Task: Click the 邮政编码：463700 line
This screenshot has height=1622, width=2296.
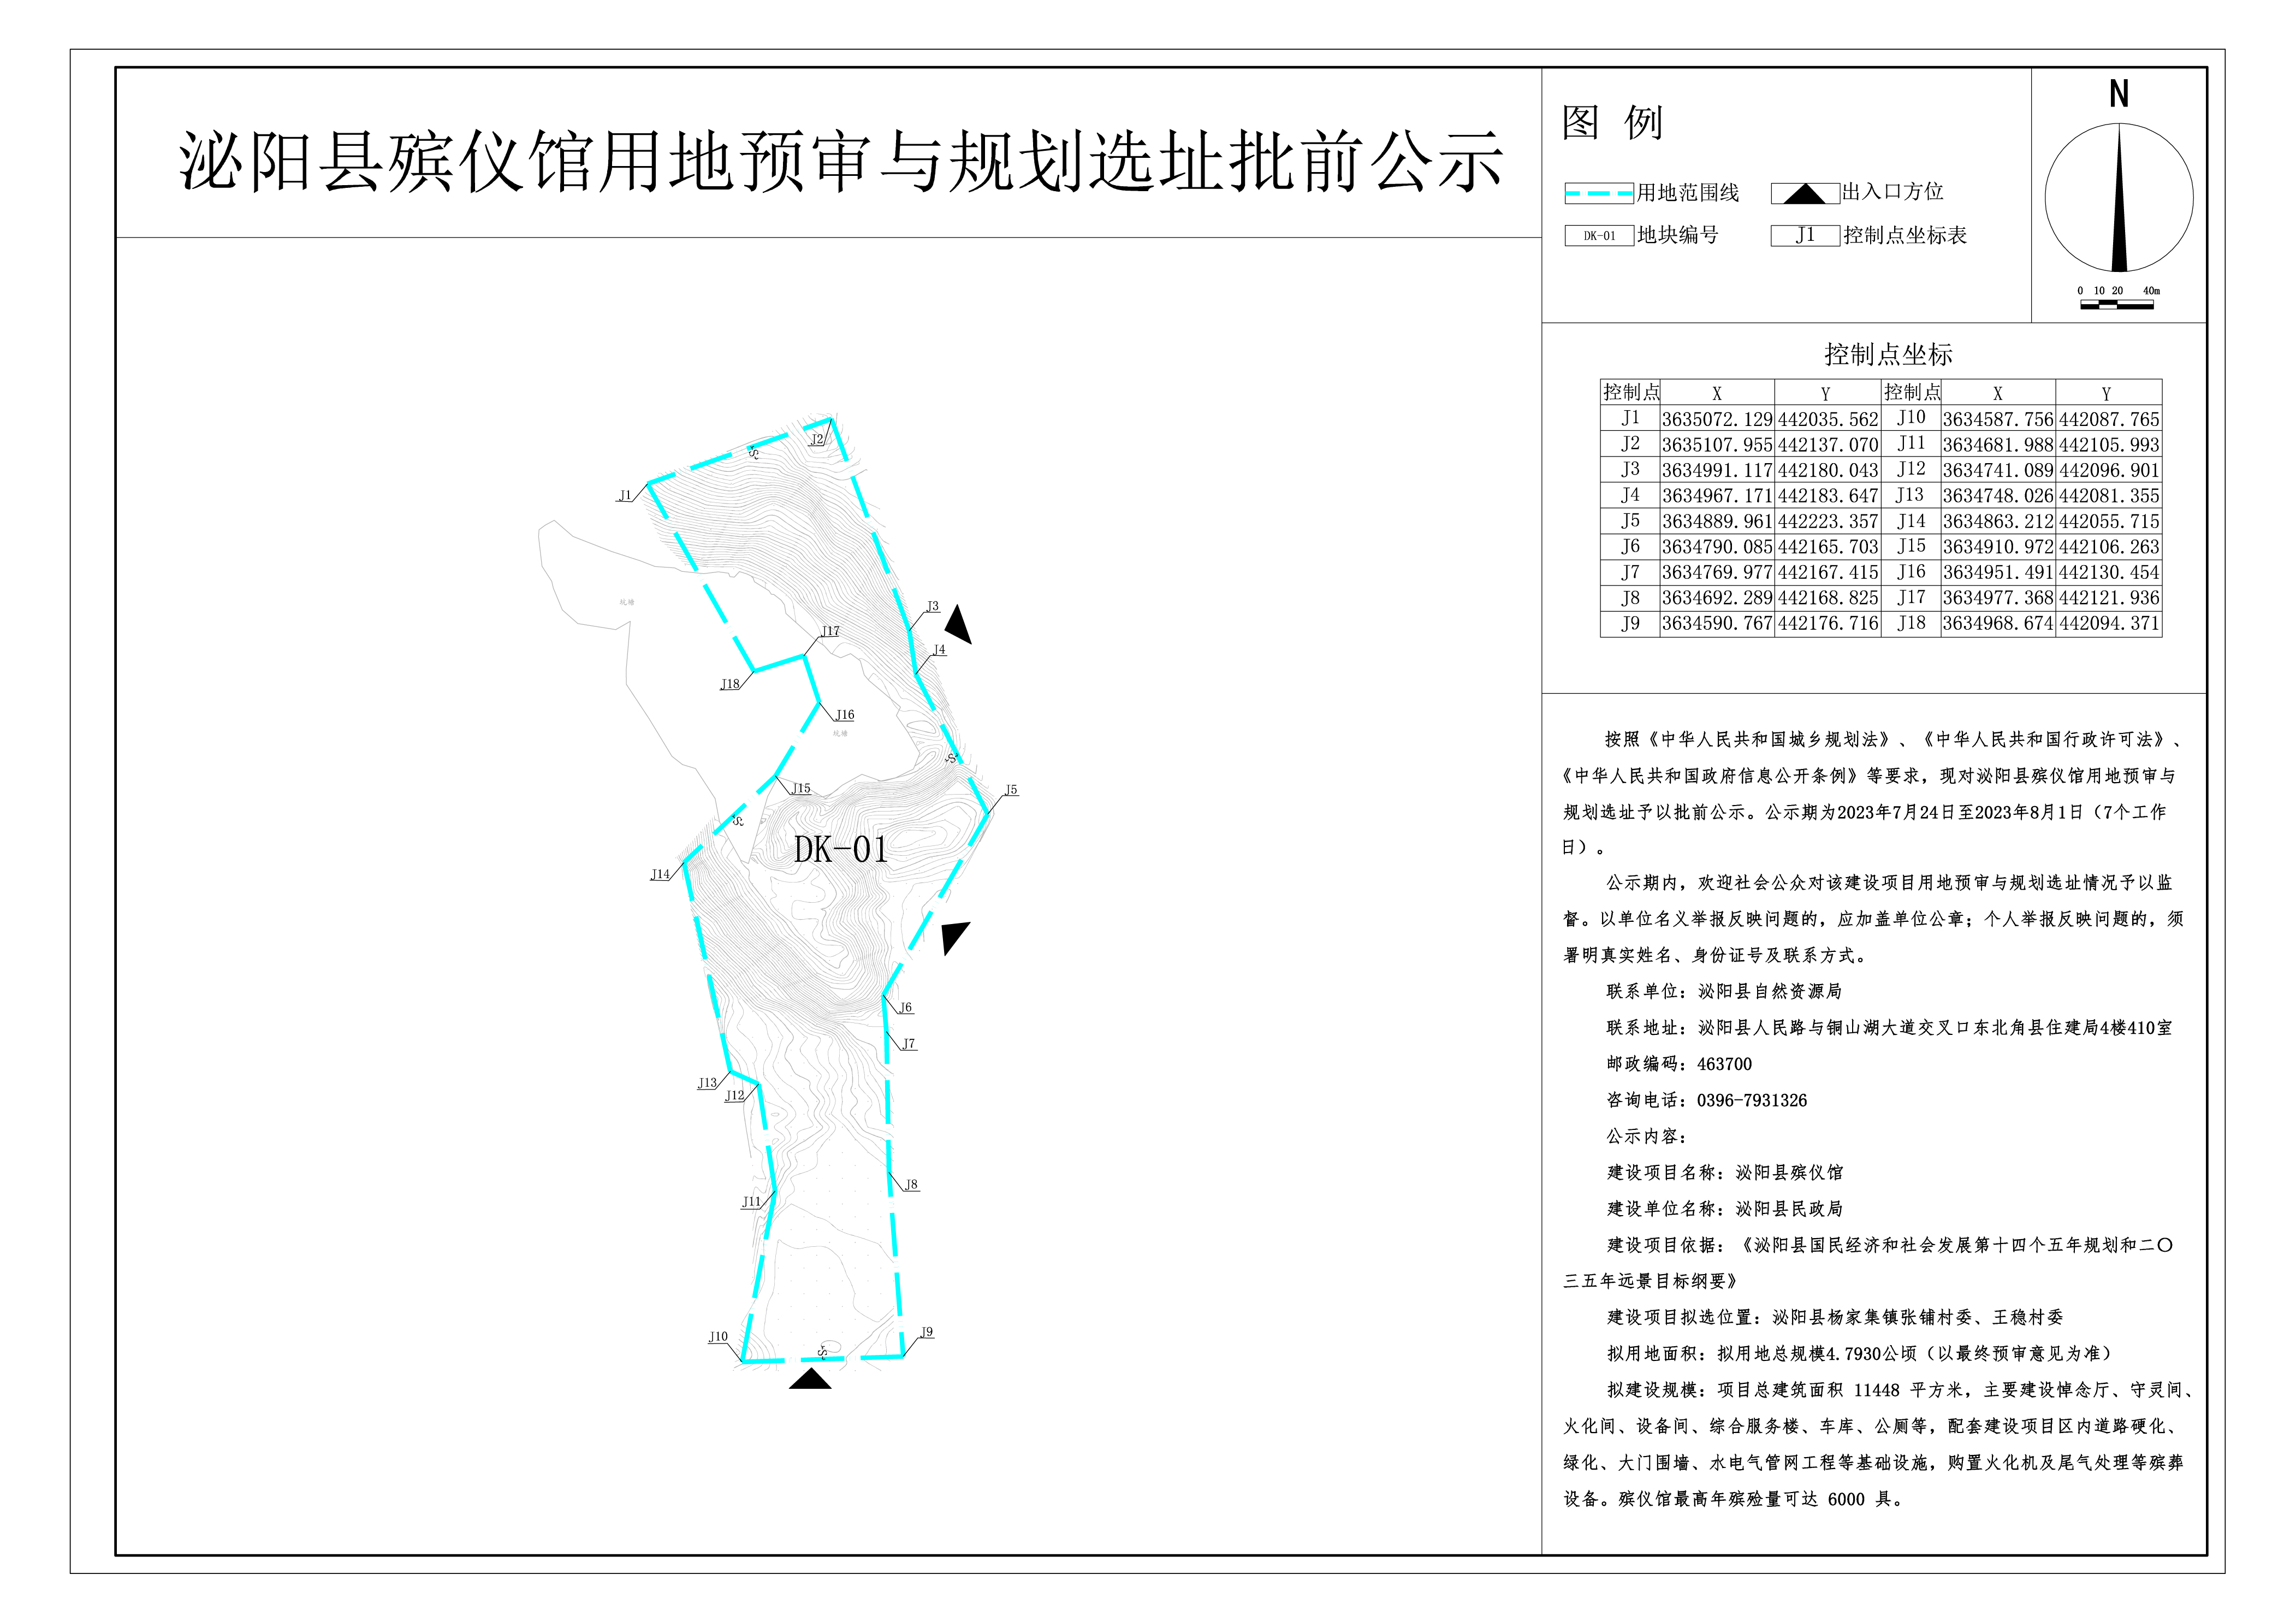Action: tap(1679, 1064)
